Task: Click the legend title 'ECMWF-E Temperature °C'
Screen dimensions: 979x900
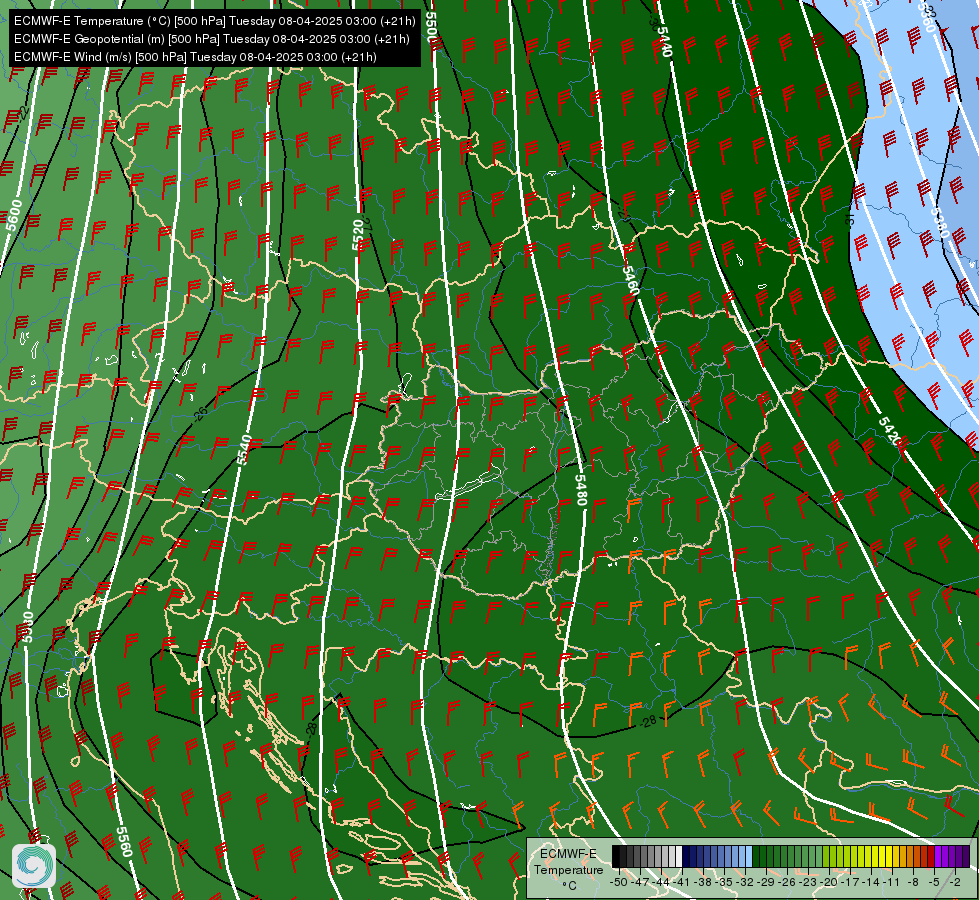Action: click(x=568, y=869)
